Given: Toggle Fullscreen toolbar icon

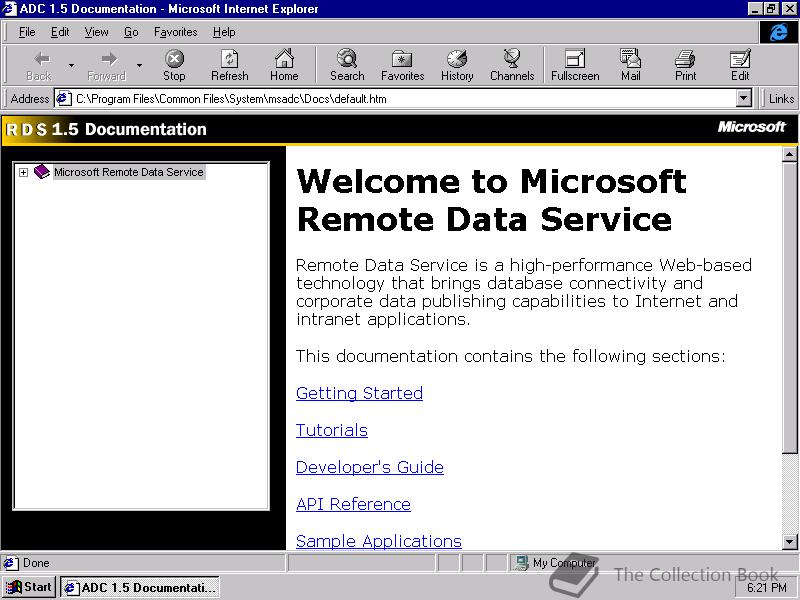Looking at the screenshot, I should coord(575,59).
